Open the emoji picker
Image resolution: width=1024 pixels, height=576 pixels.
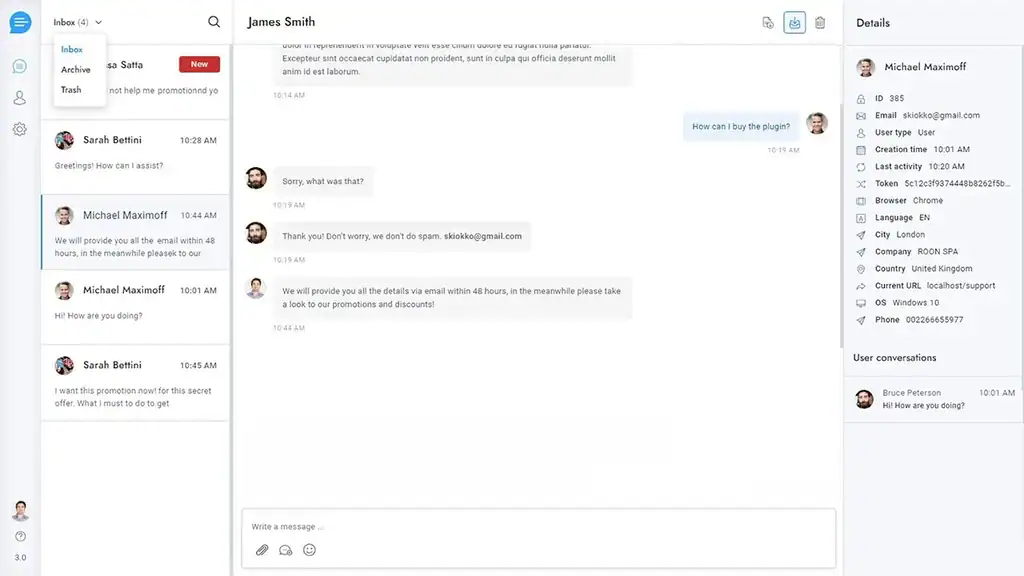point(310,550)
